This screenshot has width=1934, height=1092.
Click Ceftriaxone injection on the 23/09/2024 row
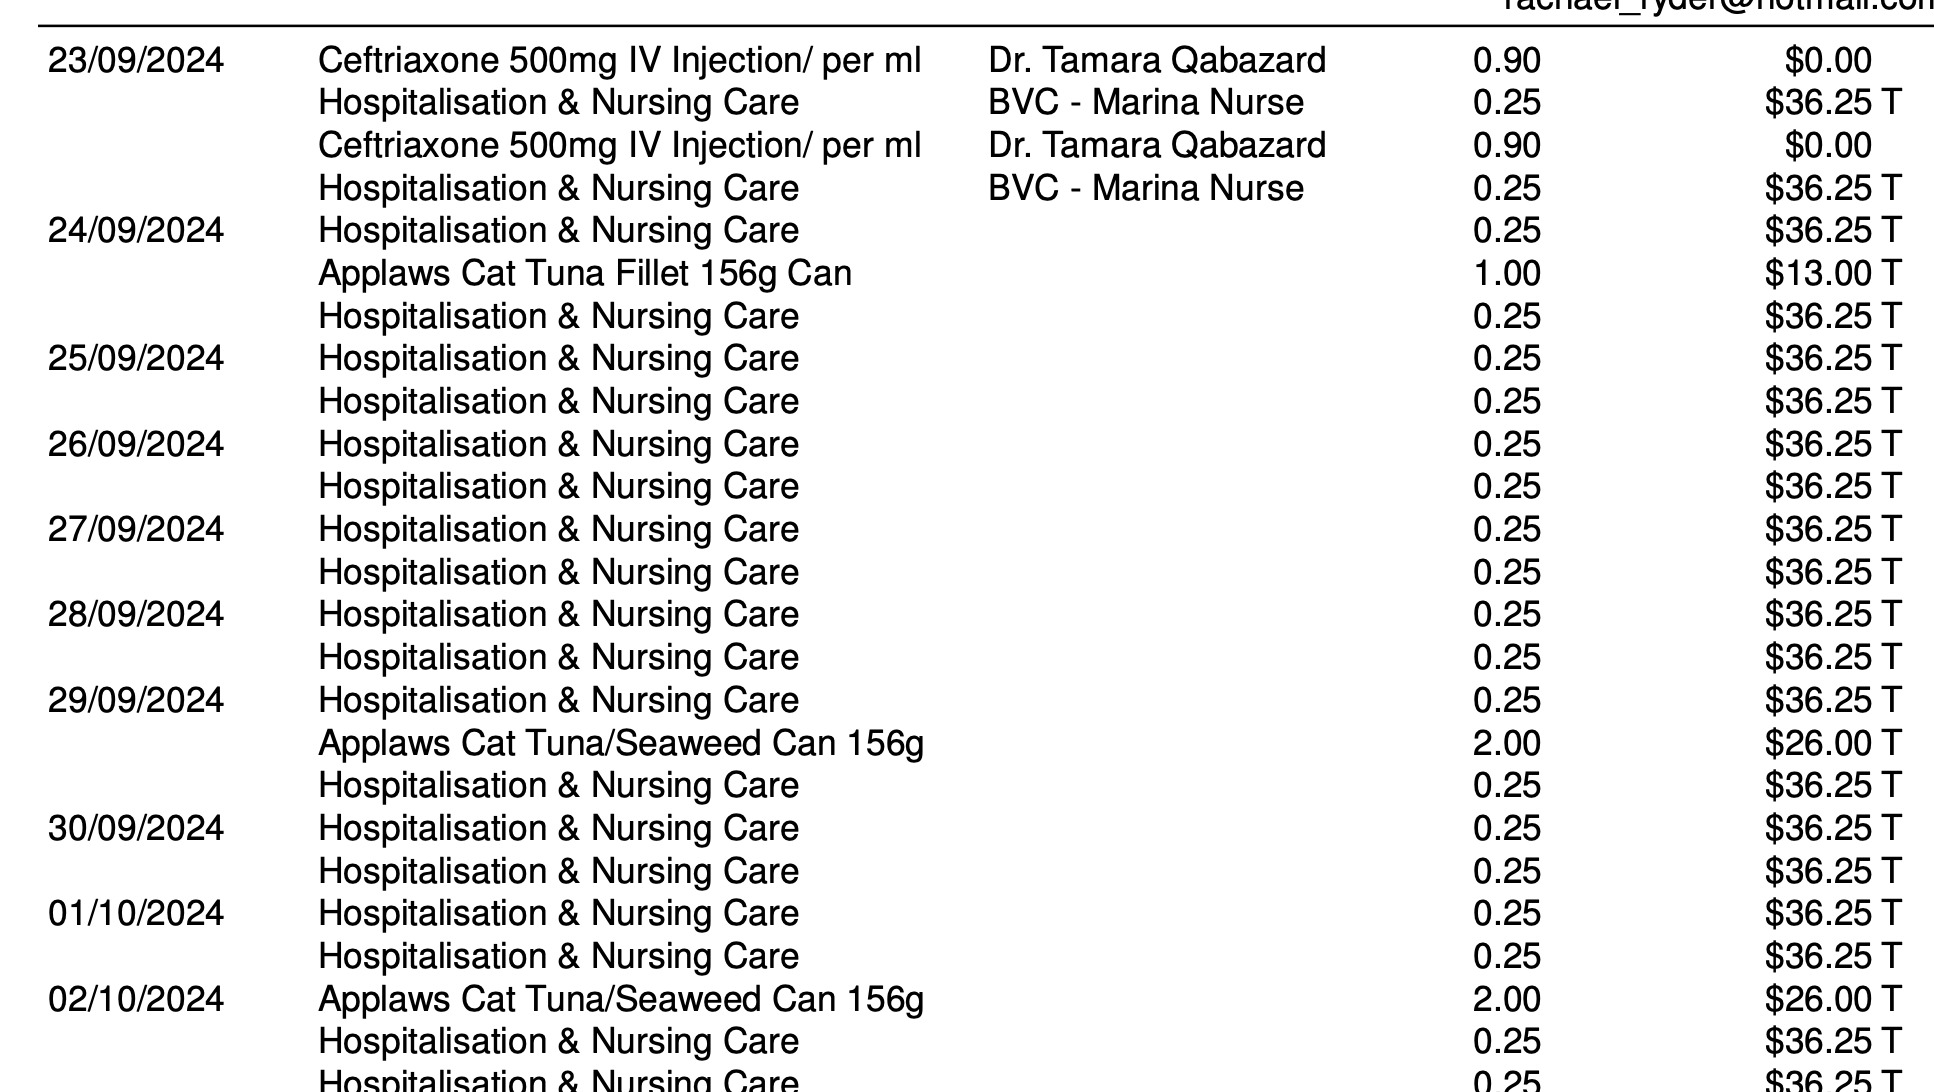click(x=619, y=61)
